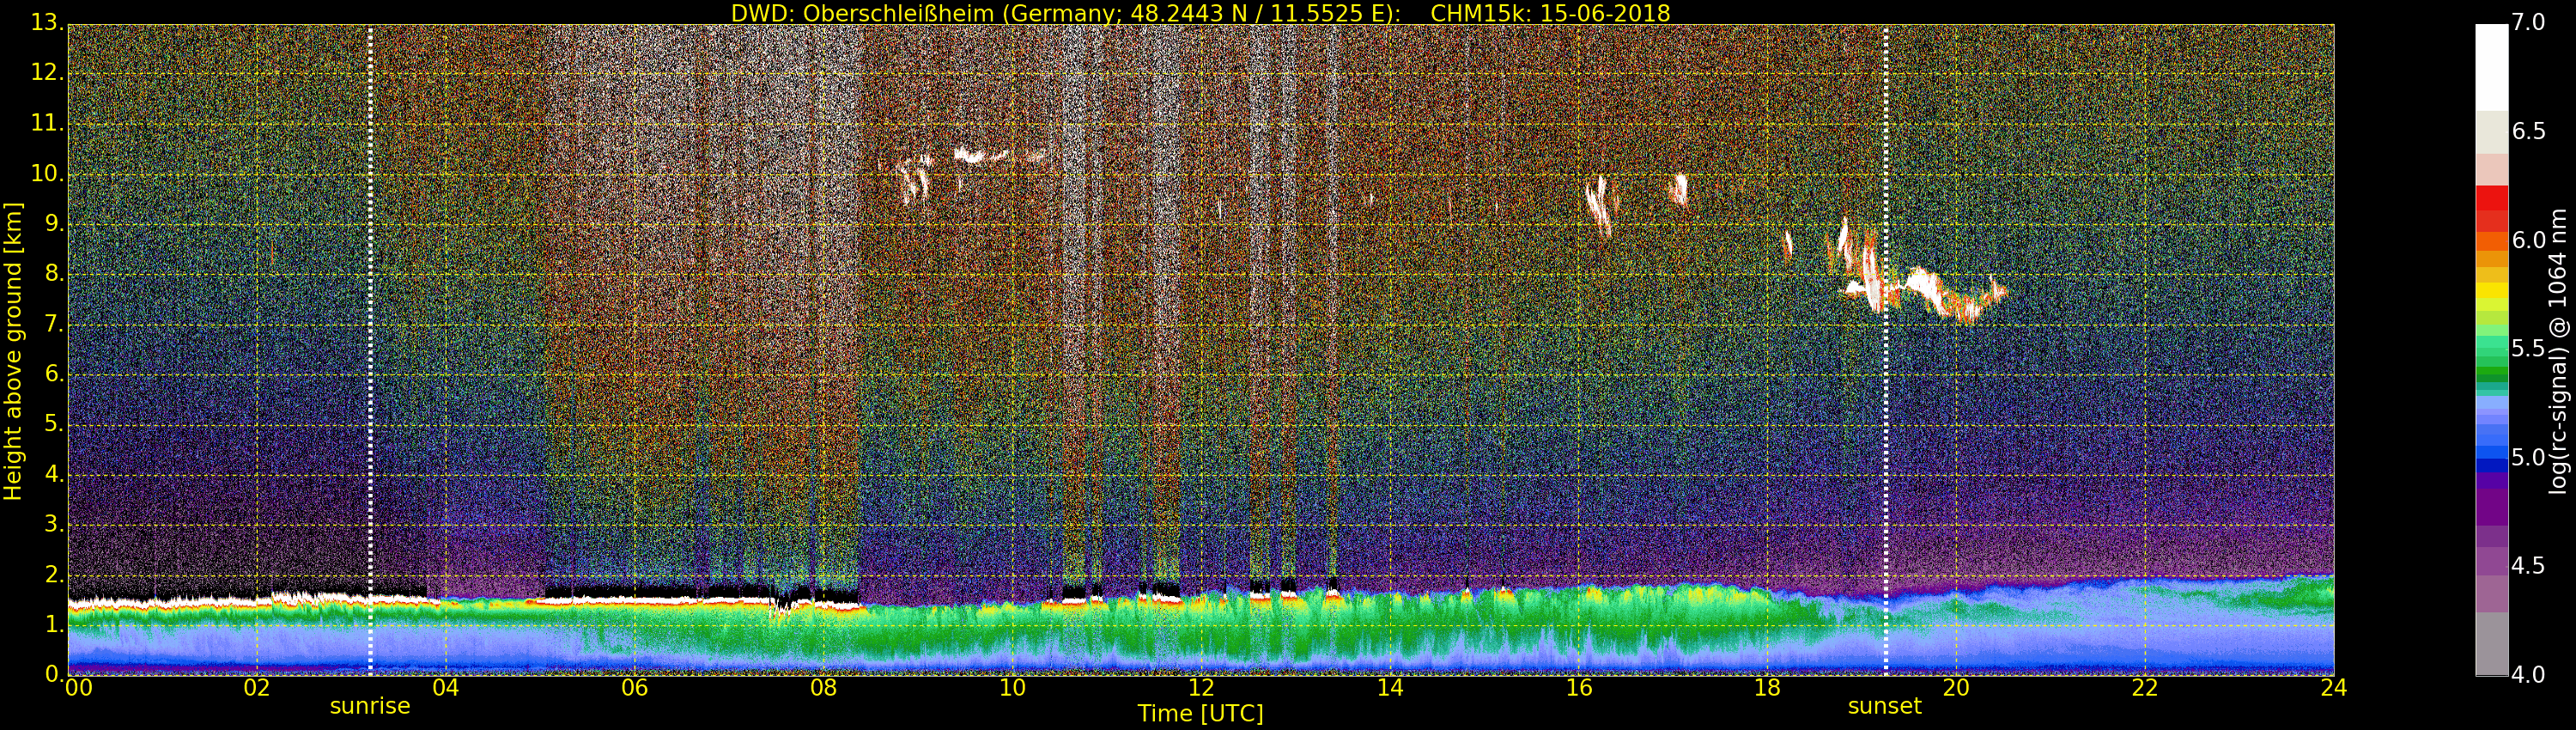This screenshot has width=2576, height=730.
Task: Click the colorbar tick label '7.0'
Action: [x=2528, y=22]
